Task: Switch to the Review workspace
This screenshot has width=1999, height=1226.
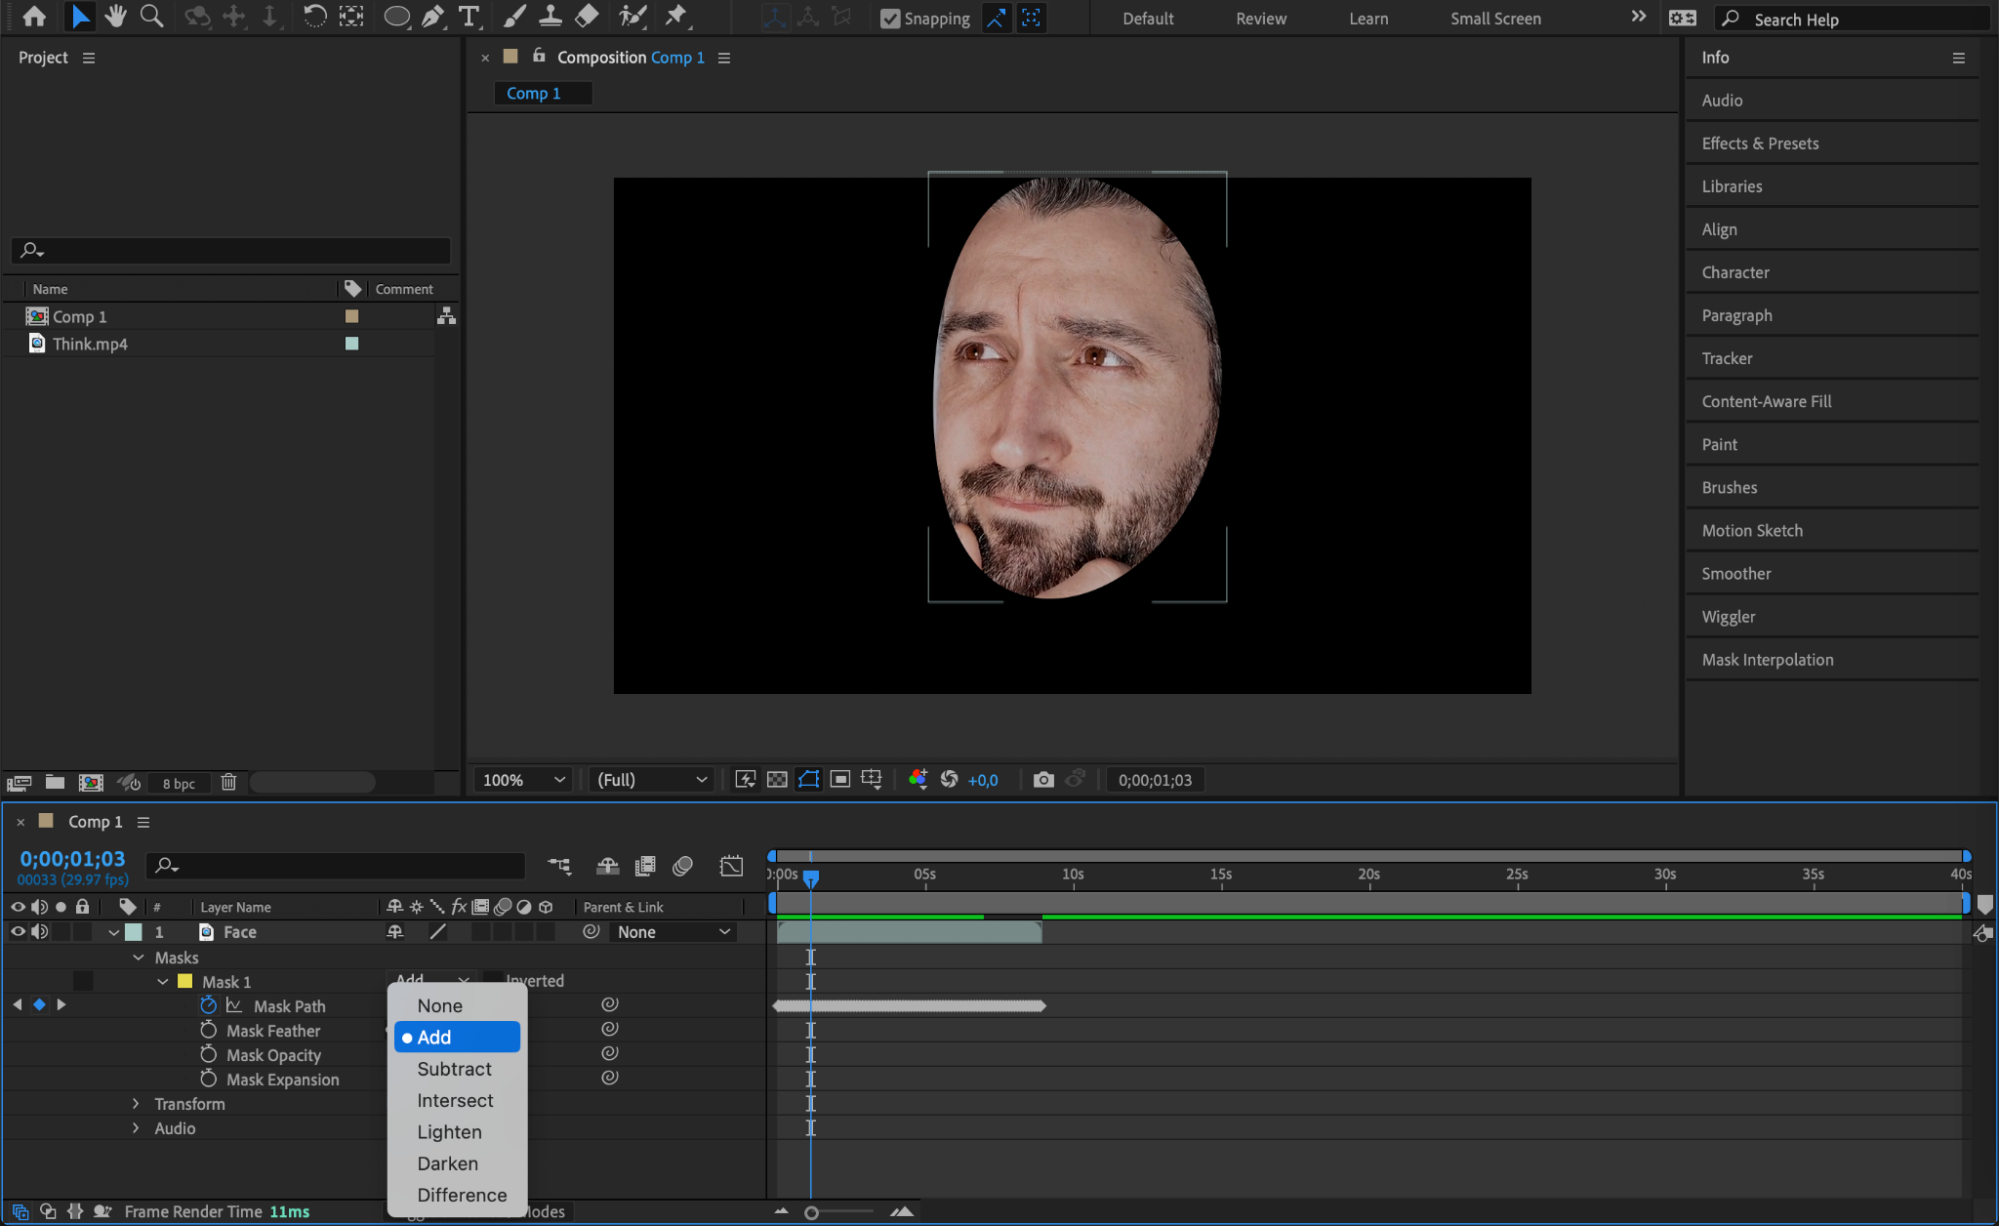Action: 1260,18
